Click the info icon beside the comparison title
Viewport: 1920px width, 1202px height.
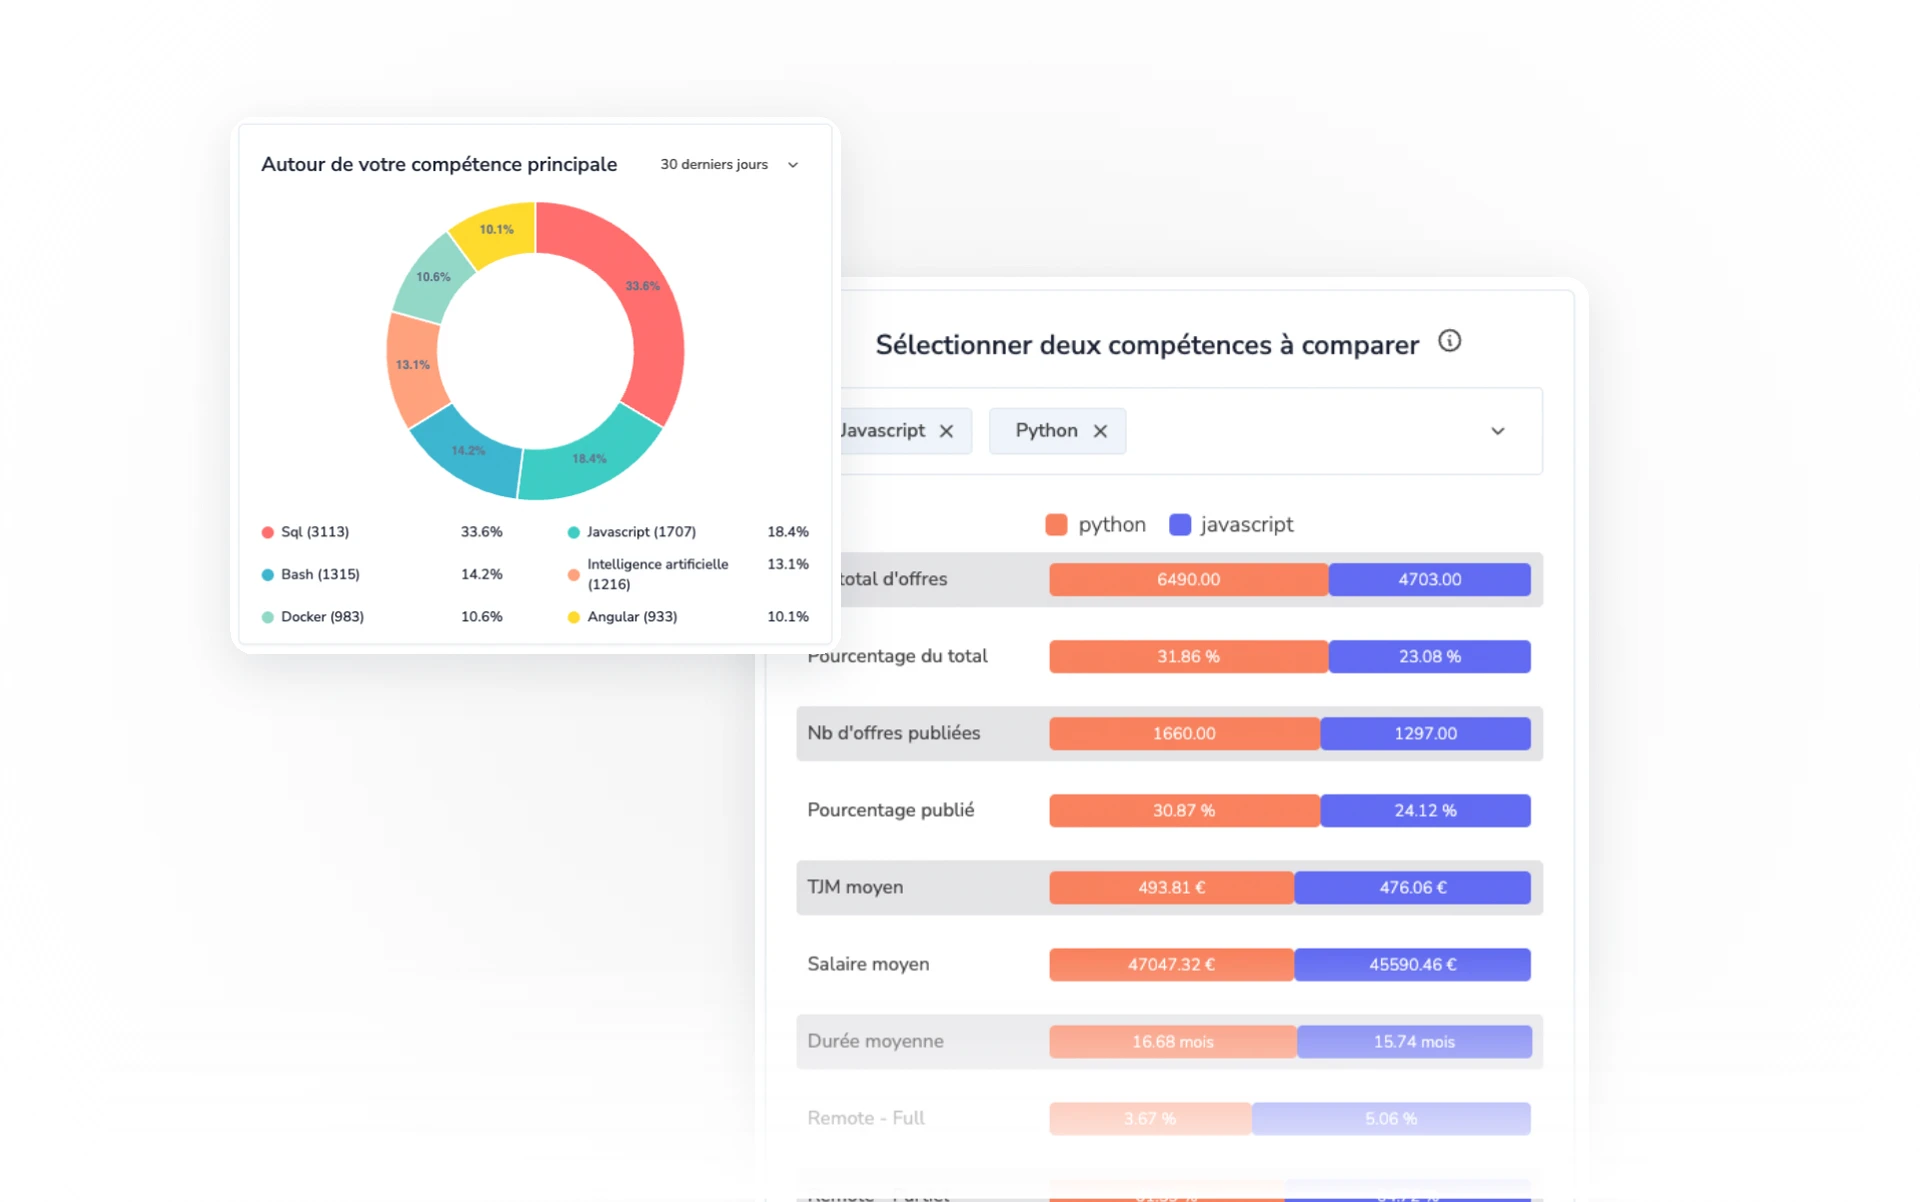click(x=1451, y=341)
